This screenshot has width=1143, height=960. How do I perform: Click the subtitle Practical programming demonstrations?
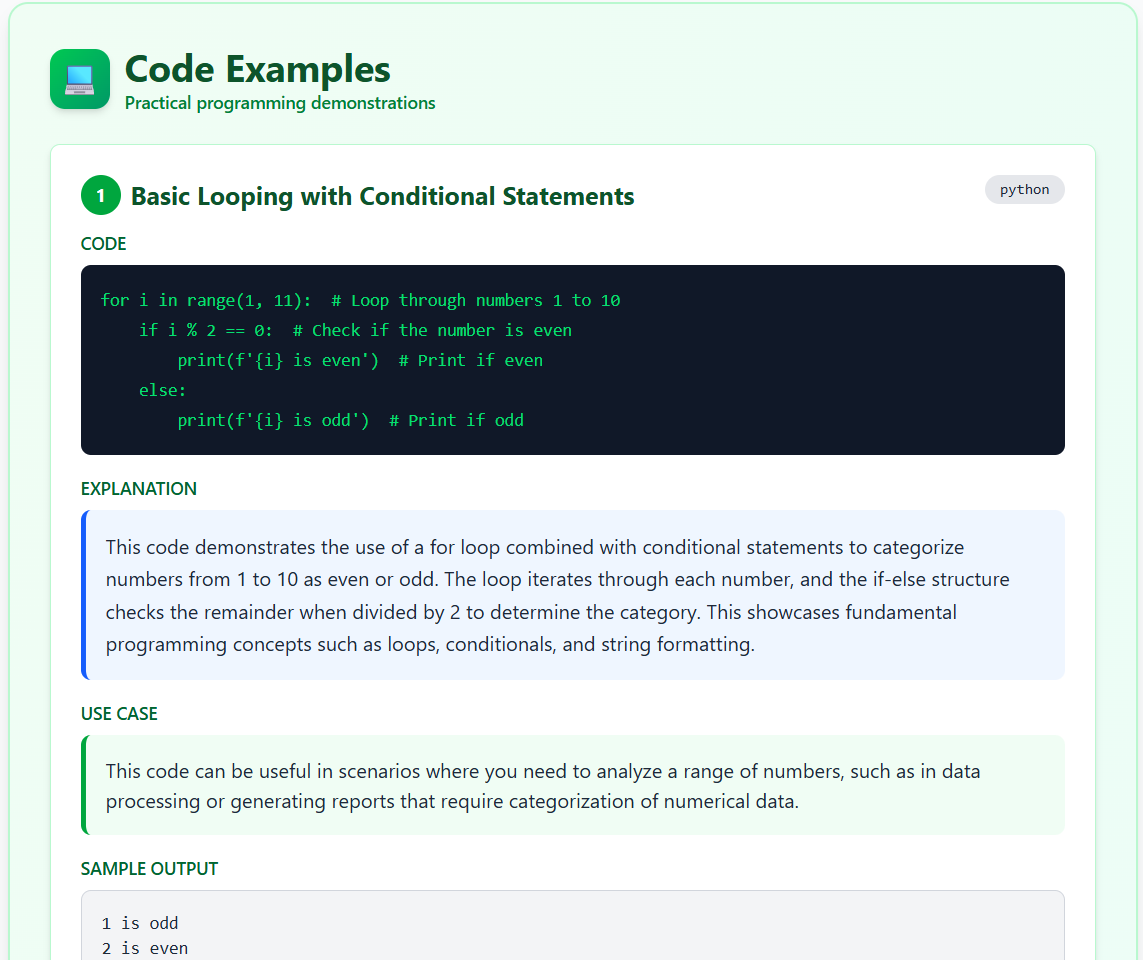(279, 102)
